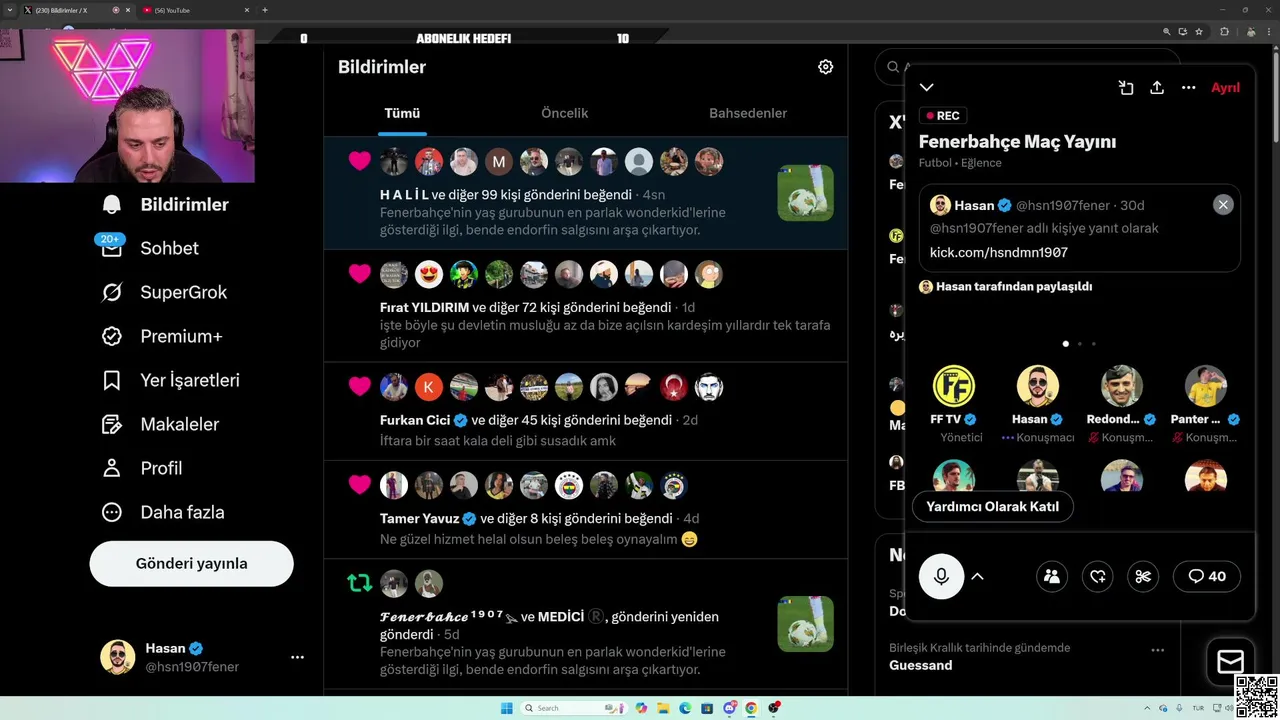This screenshot has width=1280, height=720.
Task: Select FF TV host avatar in Space
Action: point(953,386)
